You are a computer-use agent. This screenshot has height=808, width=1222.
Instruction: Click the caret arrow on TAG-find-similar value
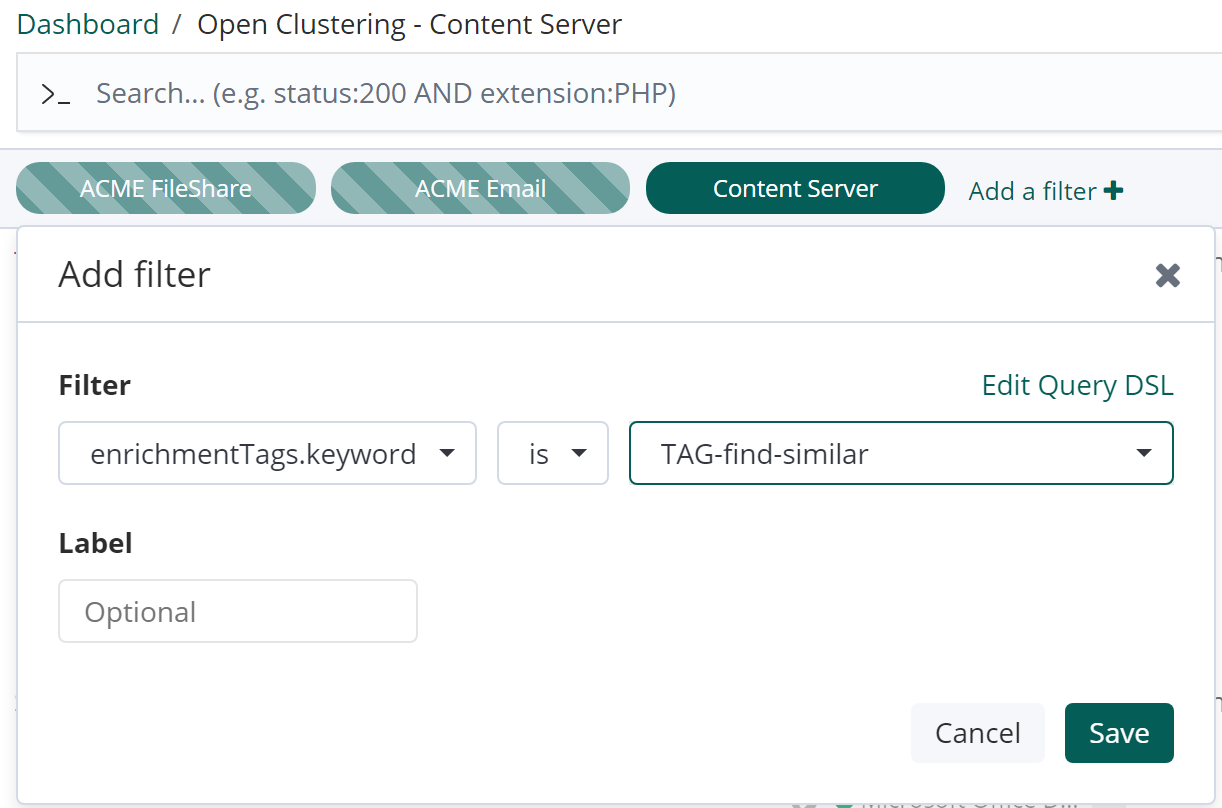tap(1144, 454)
